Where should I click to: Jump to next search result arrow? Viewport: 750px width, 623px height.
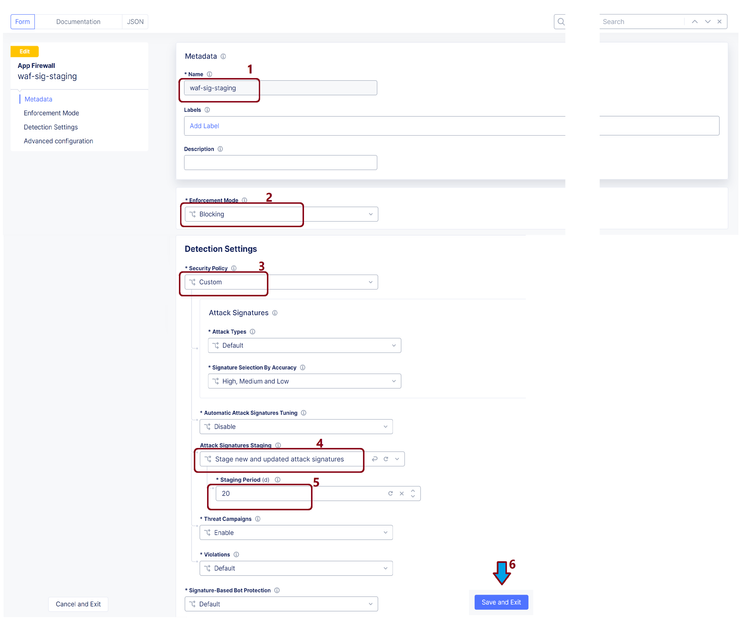[x=708, y=21]
